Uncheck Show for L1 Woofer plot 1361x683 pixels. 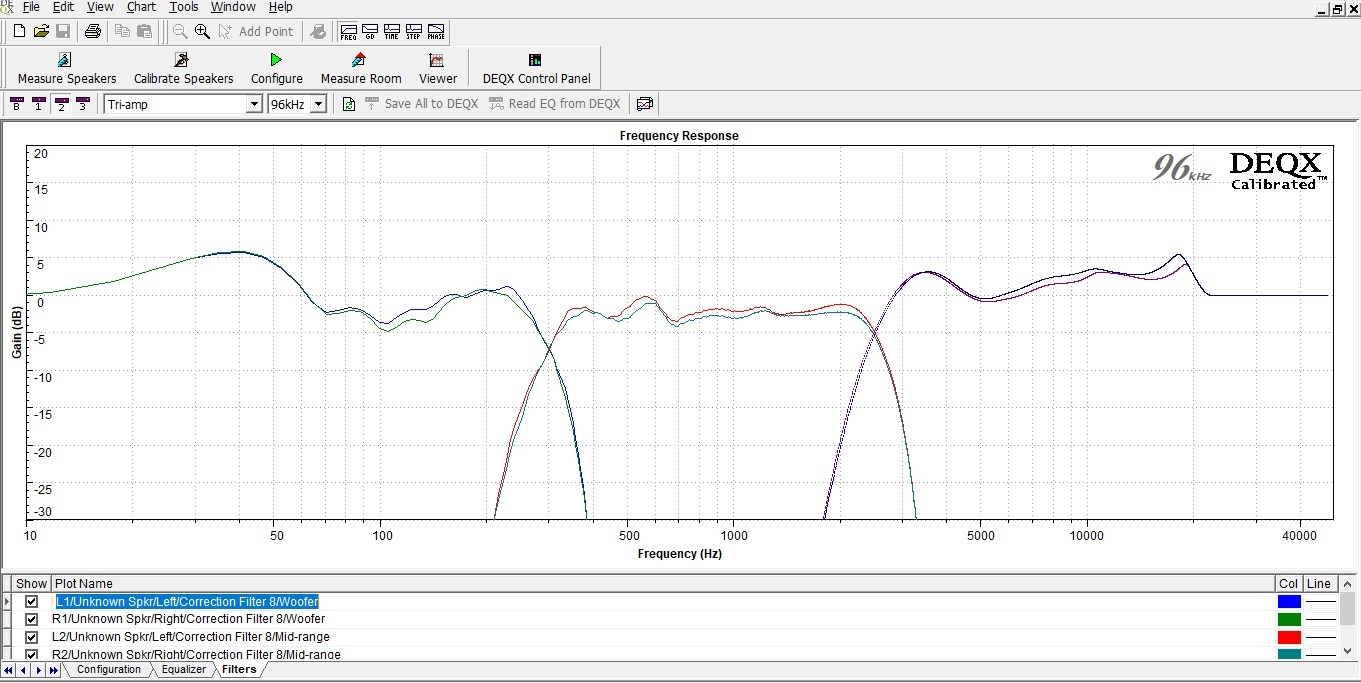pos(32,602)
